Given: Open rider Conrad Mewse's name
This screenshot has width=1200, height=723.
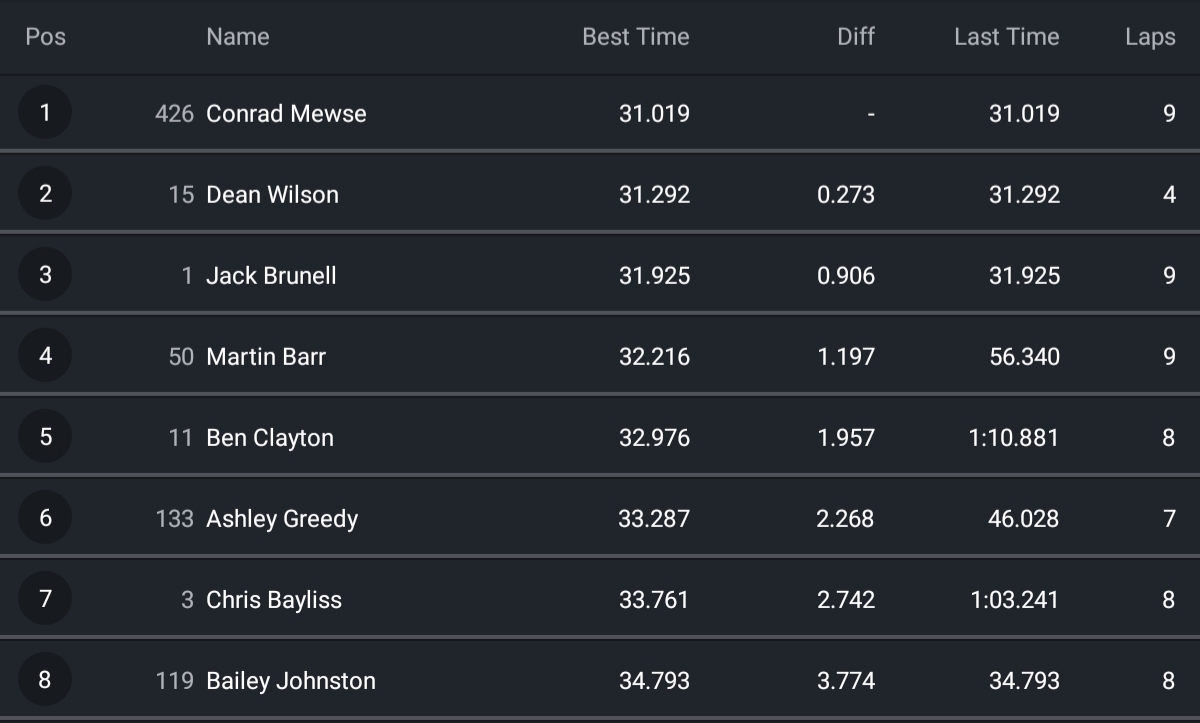Looking at the screenshot, I should (286, 114).
